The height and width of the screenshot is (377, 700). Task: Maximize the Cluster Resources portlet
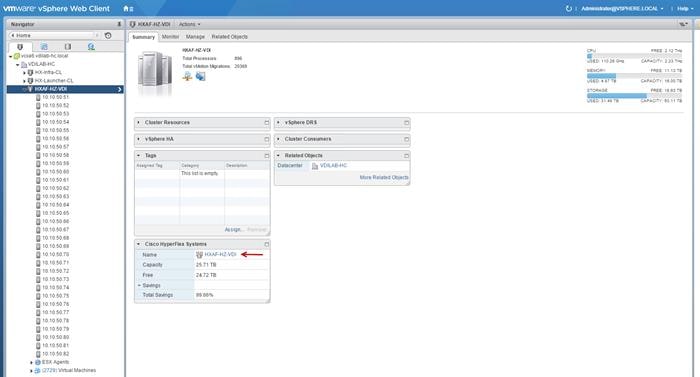pos(267,122)
